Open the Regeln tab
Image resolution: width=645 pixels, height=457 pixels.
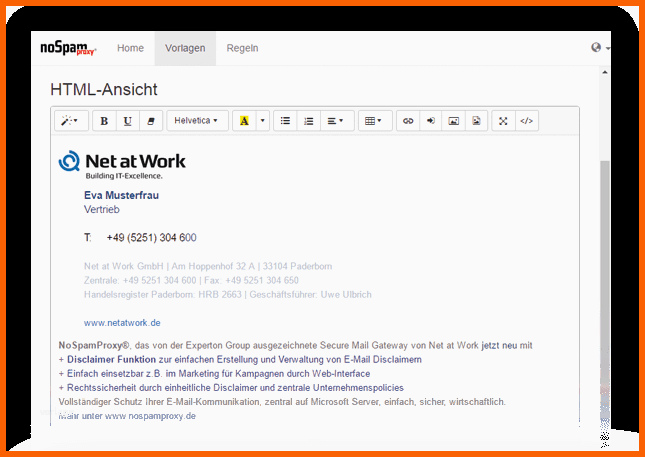[x=242, y=48]
